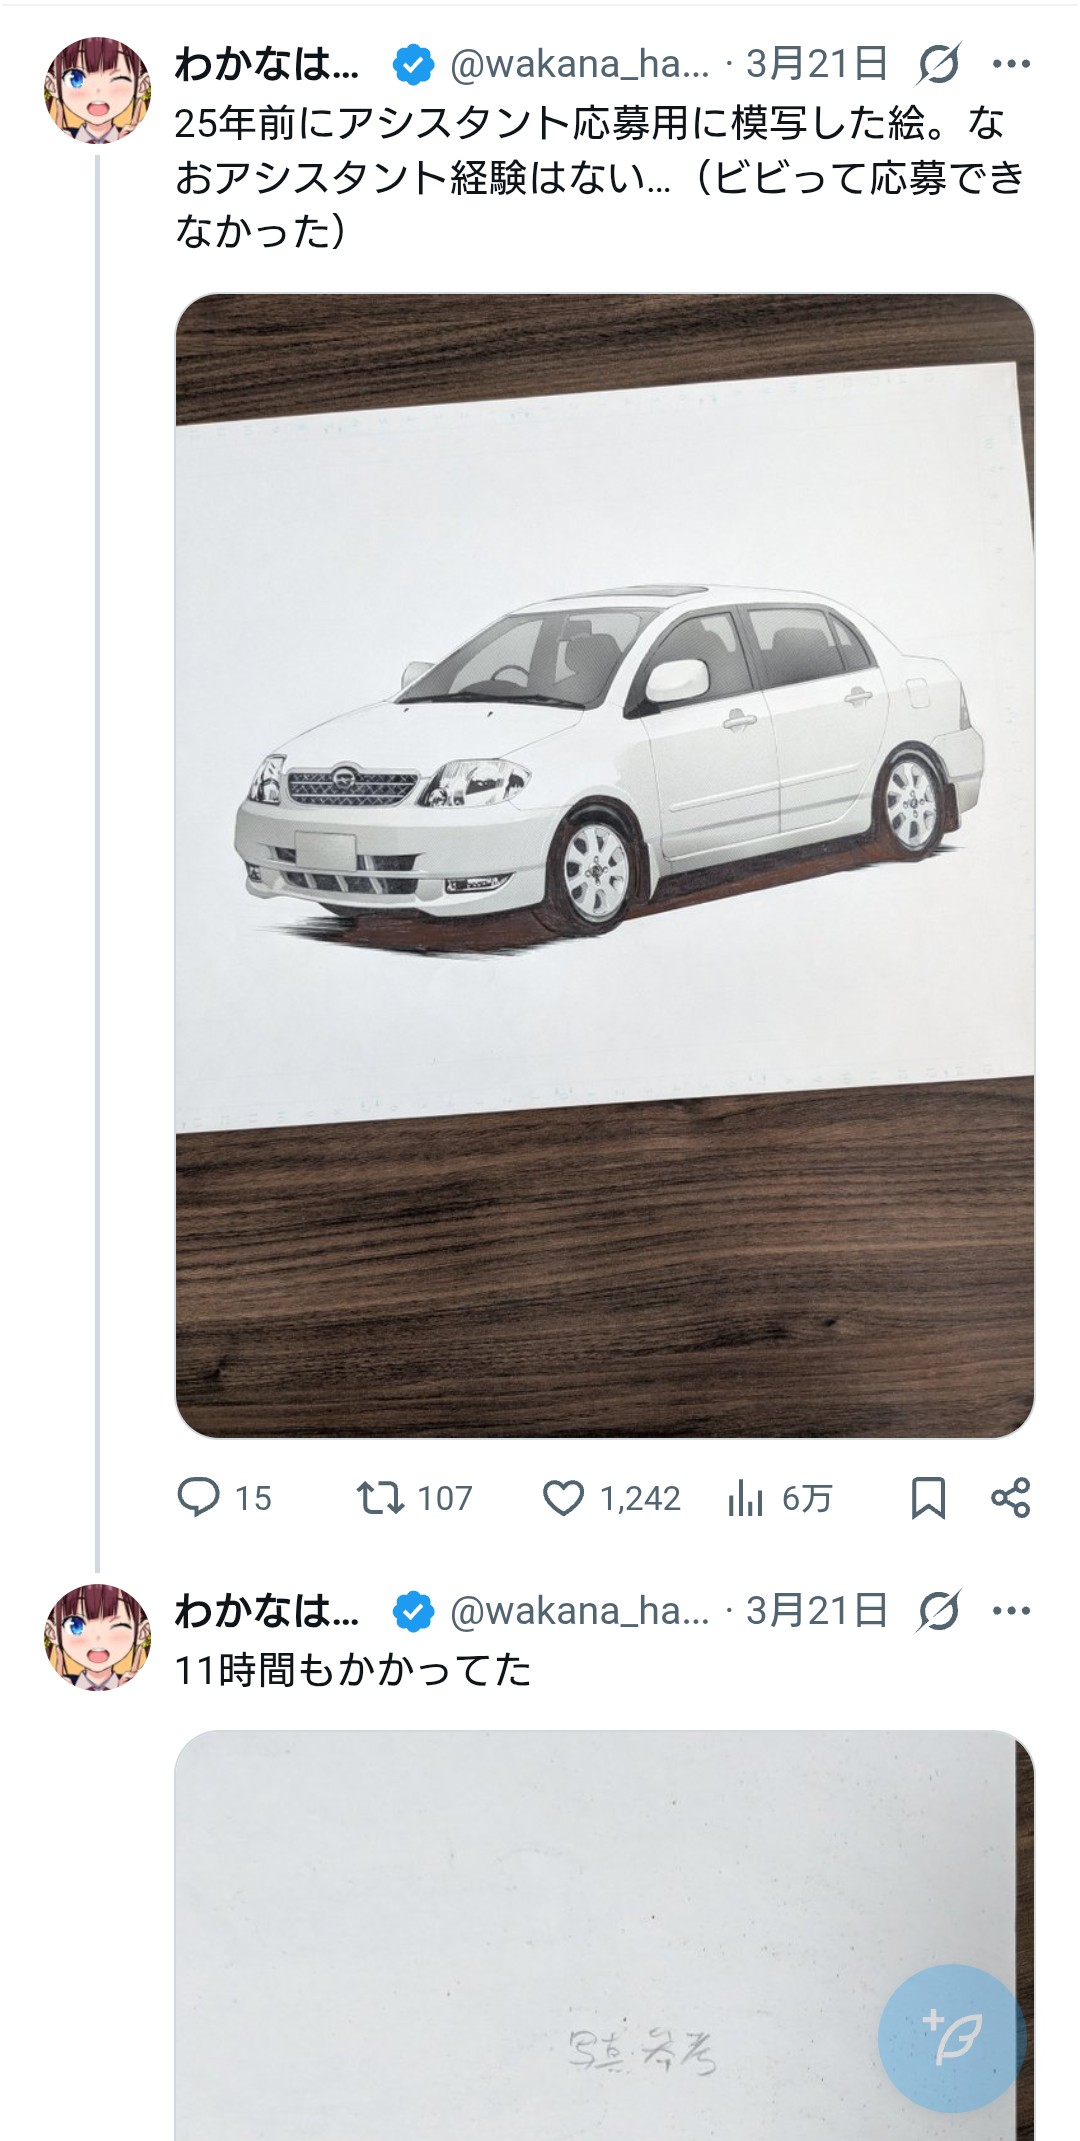Screen dimensions: 1080x2141
Task: Tap verified badge on first tweet
Action: click(x=413, y=64)
